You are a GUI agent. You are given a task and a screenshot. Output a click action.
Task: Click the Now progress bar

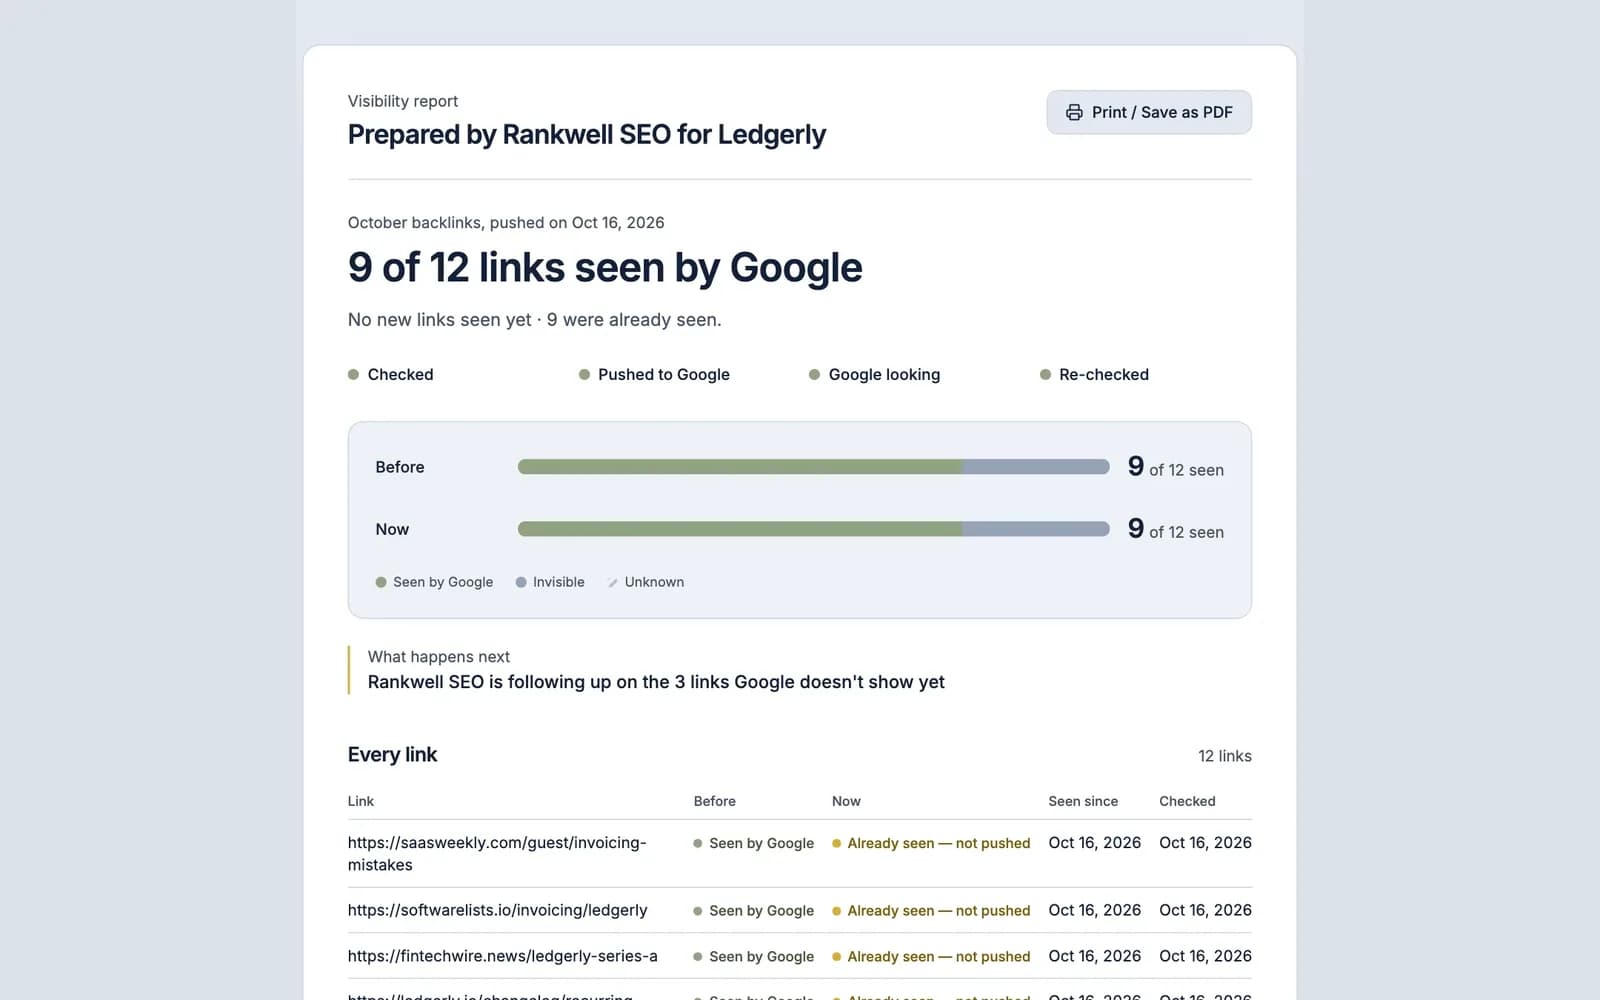click(813, 529)
